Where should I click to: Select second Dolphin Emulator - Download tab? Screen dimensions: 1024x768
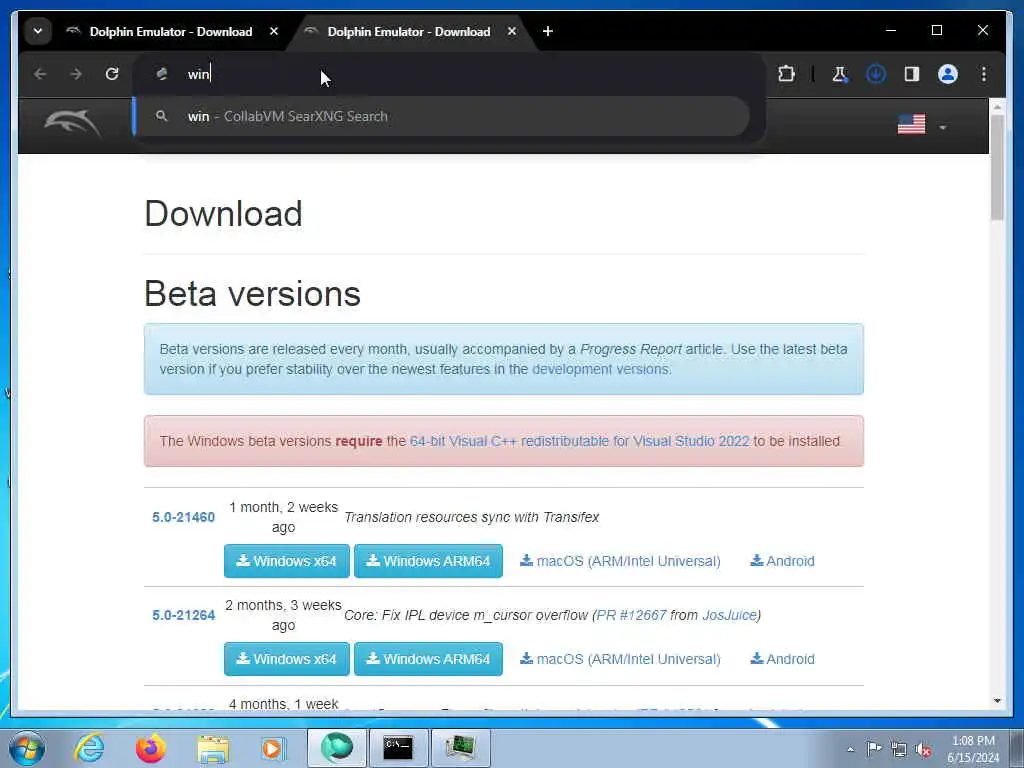click(x=408, y=31)
